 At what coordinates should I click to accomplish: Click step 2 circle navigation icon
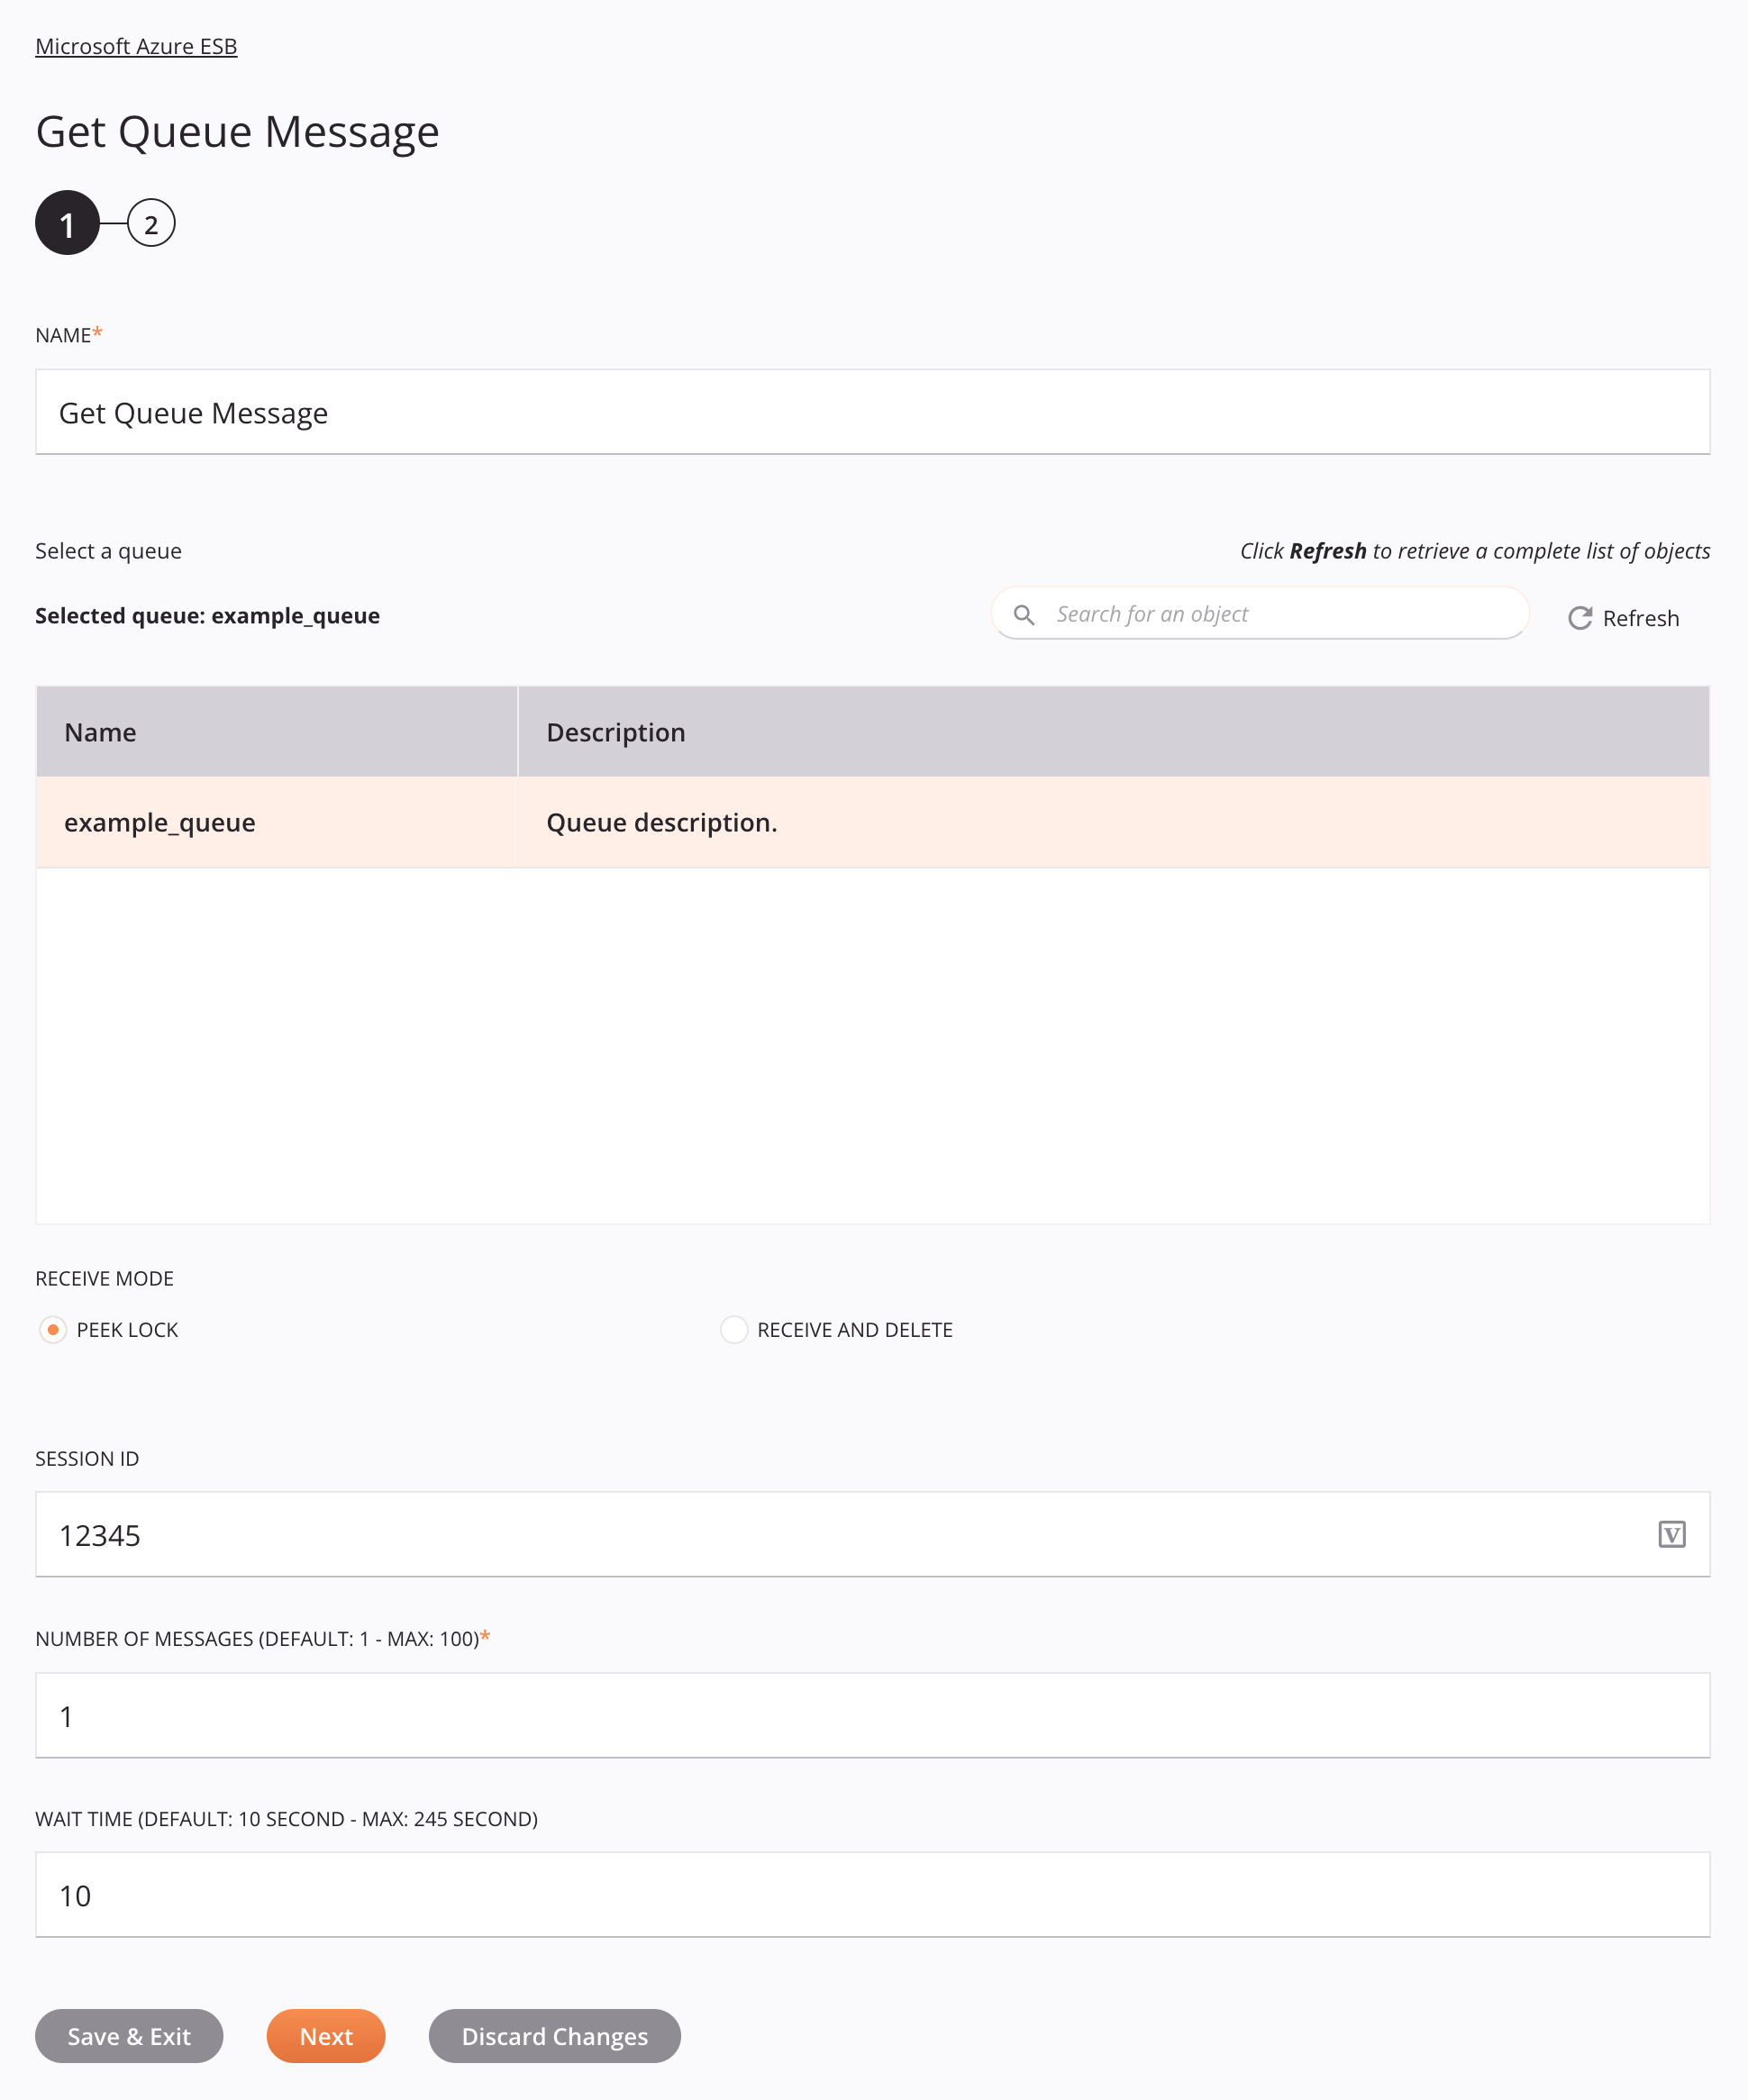point(150,222)
